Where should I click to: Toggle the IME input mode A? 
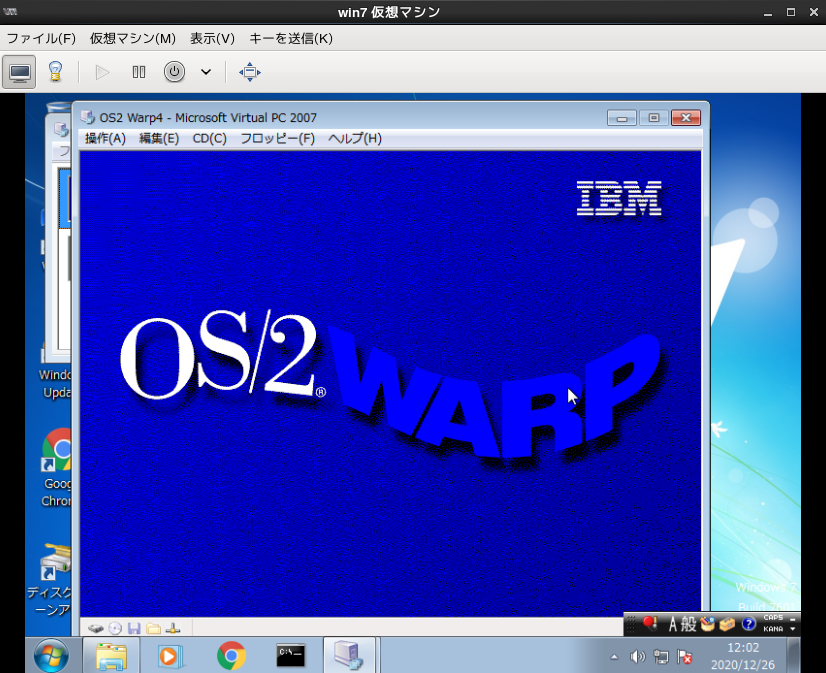coord(672,625)
